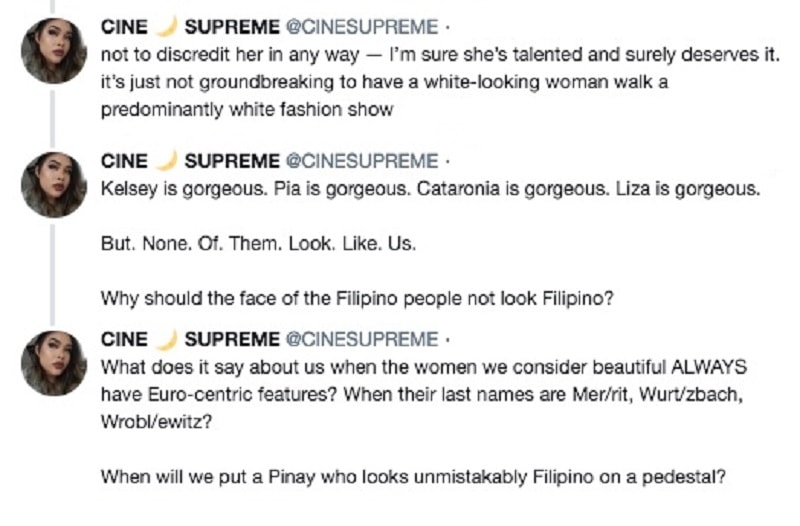Open the avatar beside the 'Kelsey is gorgeous' tweet
The width and height of the screenshot is (800, 526).
coord(54,185)
